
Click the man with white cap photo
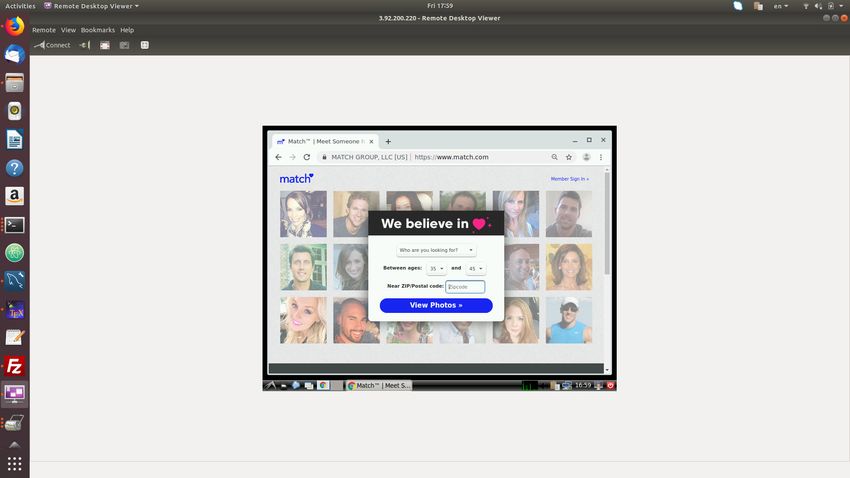(x=569, y=320)
